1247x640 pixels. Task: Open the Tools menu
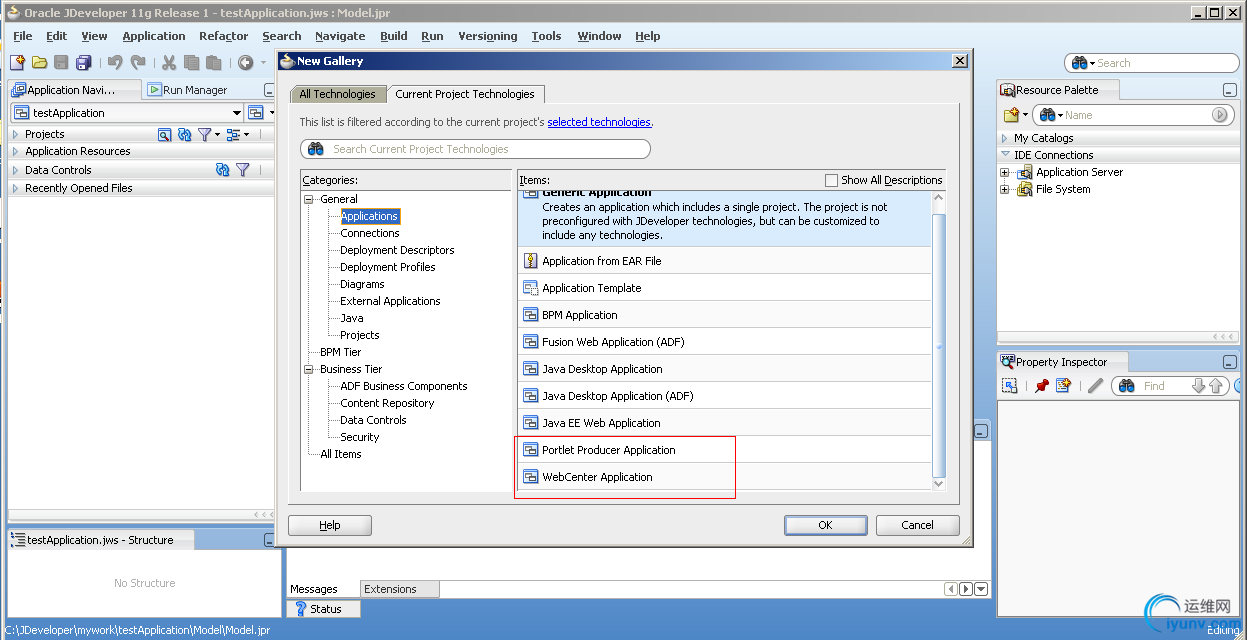click(x=546, y=36)
